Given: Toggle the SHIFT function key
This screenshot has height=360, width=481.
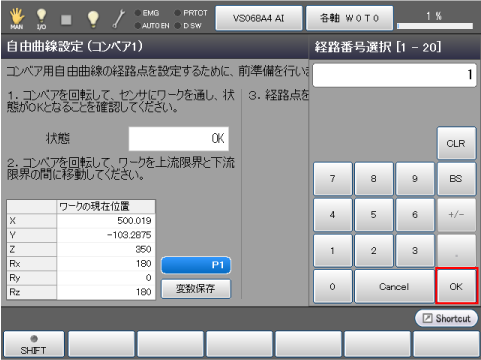Looking at the screenshot, I should point(33,344).
